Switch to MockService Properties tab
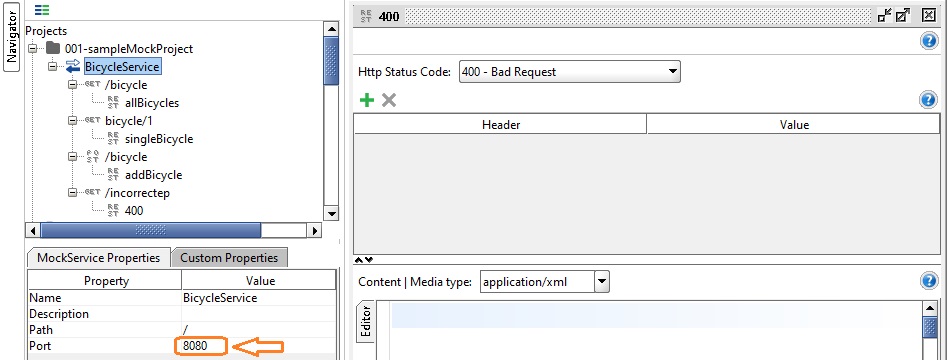Screen dimensions: 949x360 pos(99,258)
